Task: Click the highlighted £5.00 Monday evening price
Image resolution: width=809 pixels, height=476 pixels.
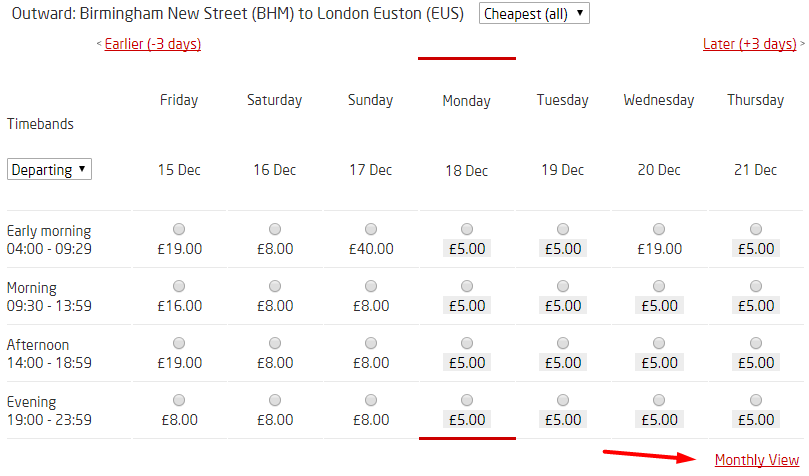Action: pos(467,419)
